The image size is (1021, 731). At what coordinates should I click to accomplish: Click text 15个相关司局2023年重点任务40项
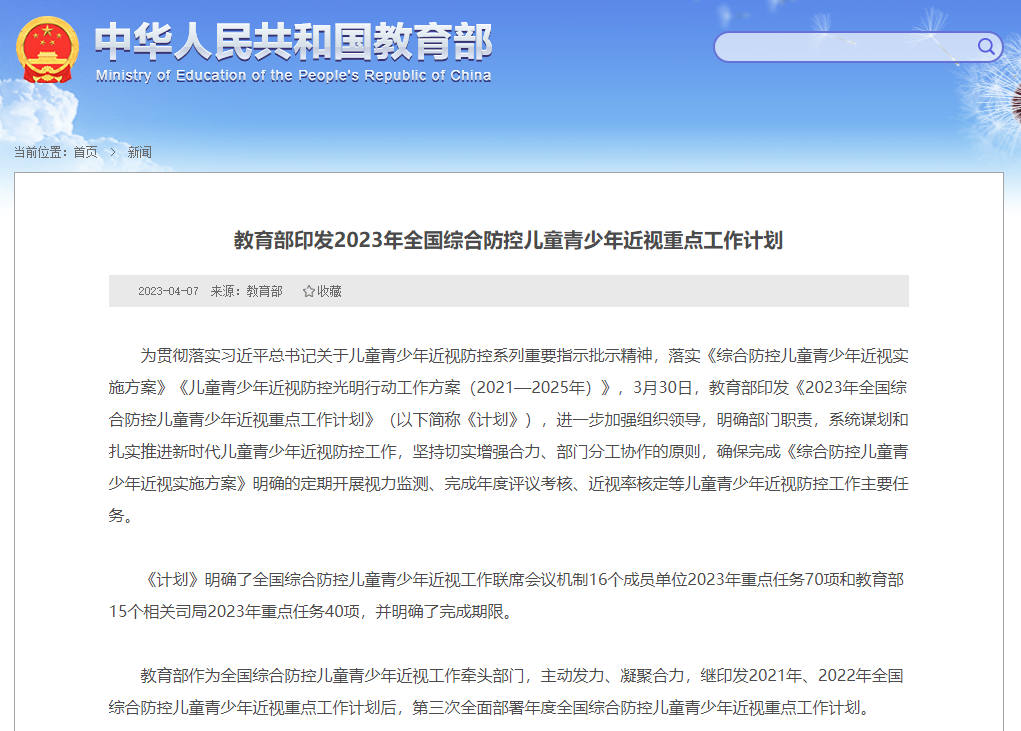[x=234, y=612]
